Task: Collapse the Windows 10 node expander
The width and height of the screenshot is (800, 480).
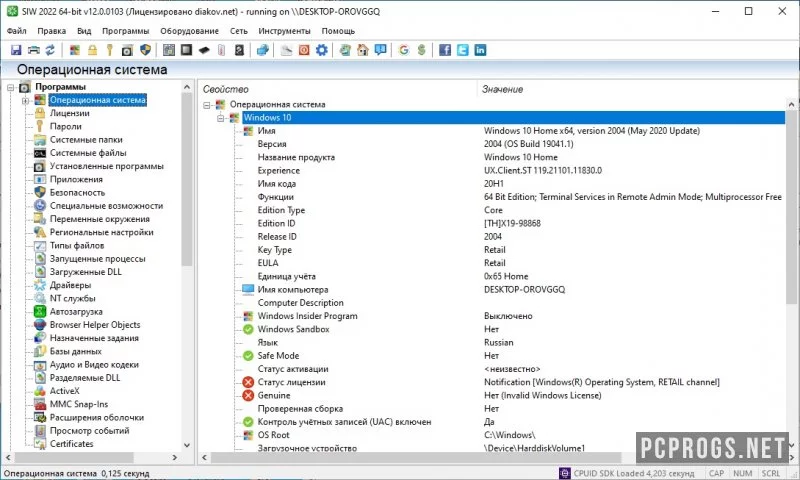Action: tap(220, 118)
